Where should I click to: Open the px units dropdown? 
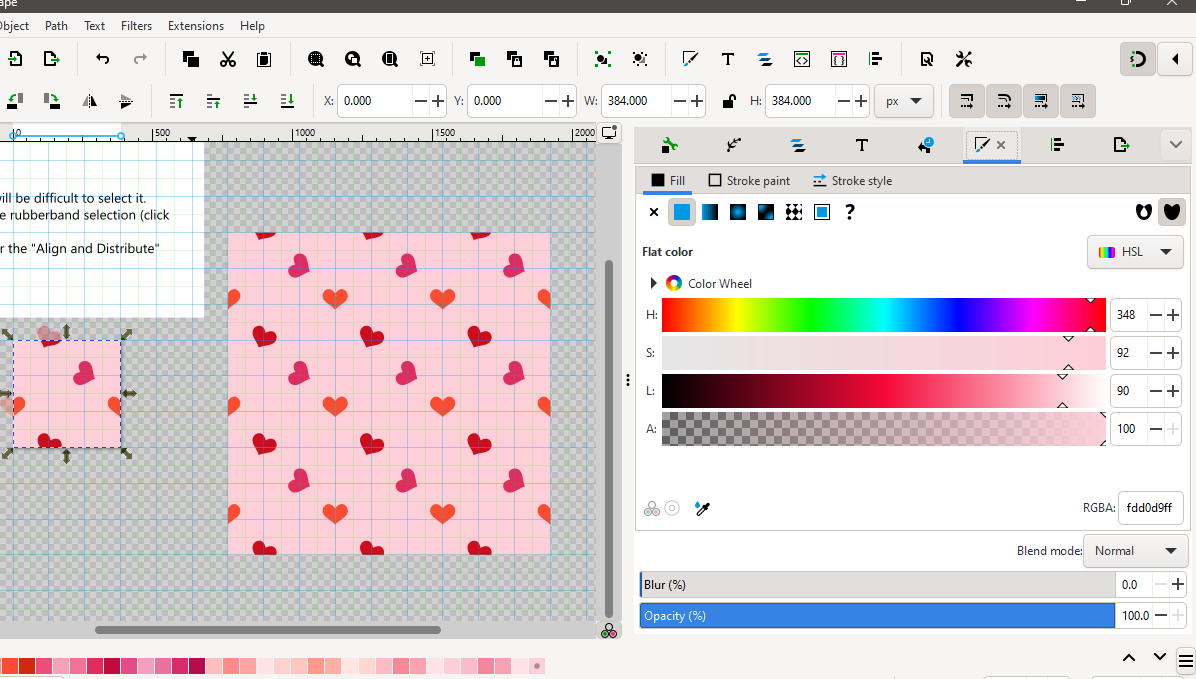904,101
